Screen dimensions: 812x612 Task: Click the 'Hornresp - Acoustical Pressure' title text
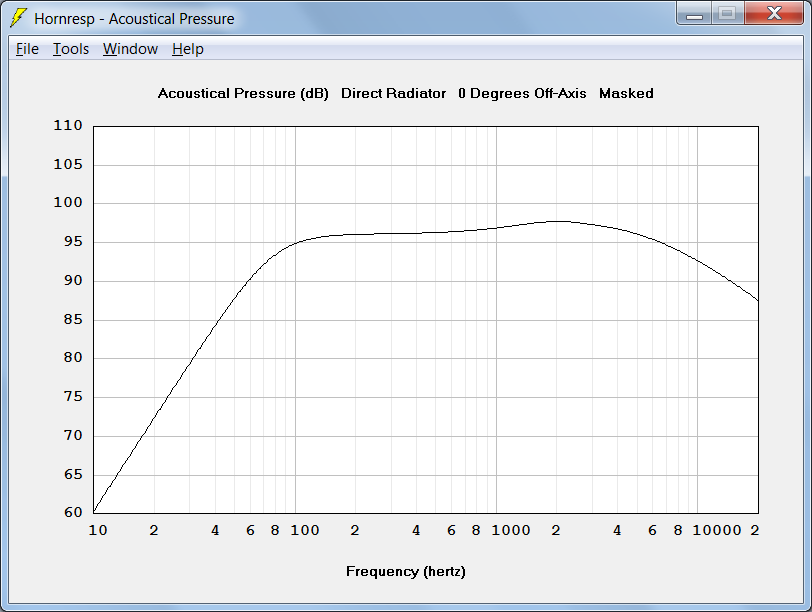134,19
